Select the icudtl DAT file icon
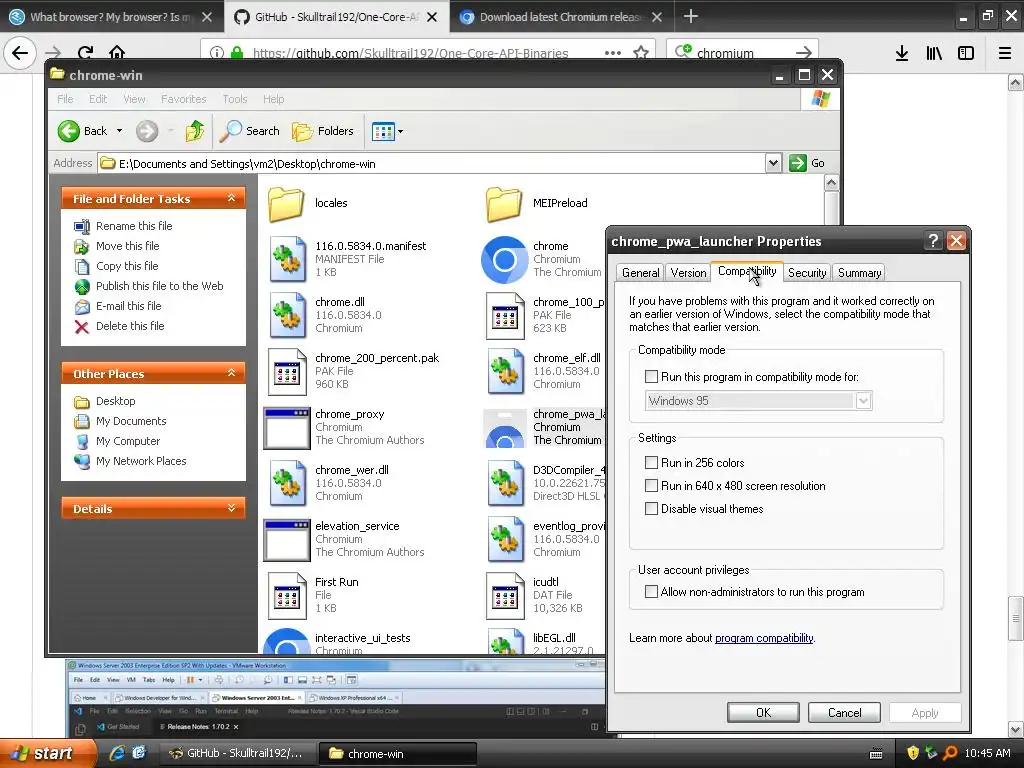The height and width of the screenshot is (768, 1024). tap(505, 596)
